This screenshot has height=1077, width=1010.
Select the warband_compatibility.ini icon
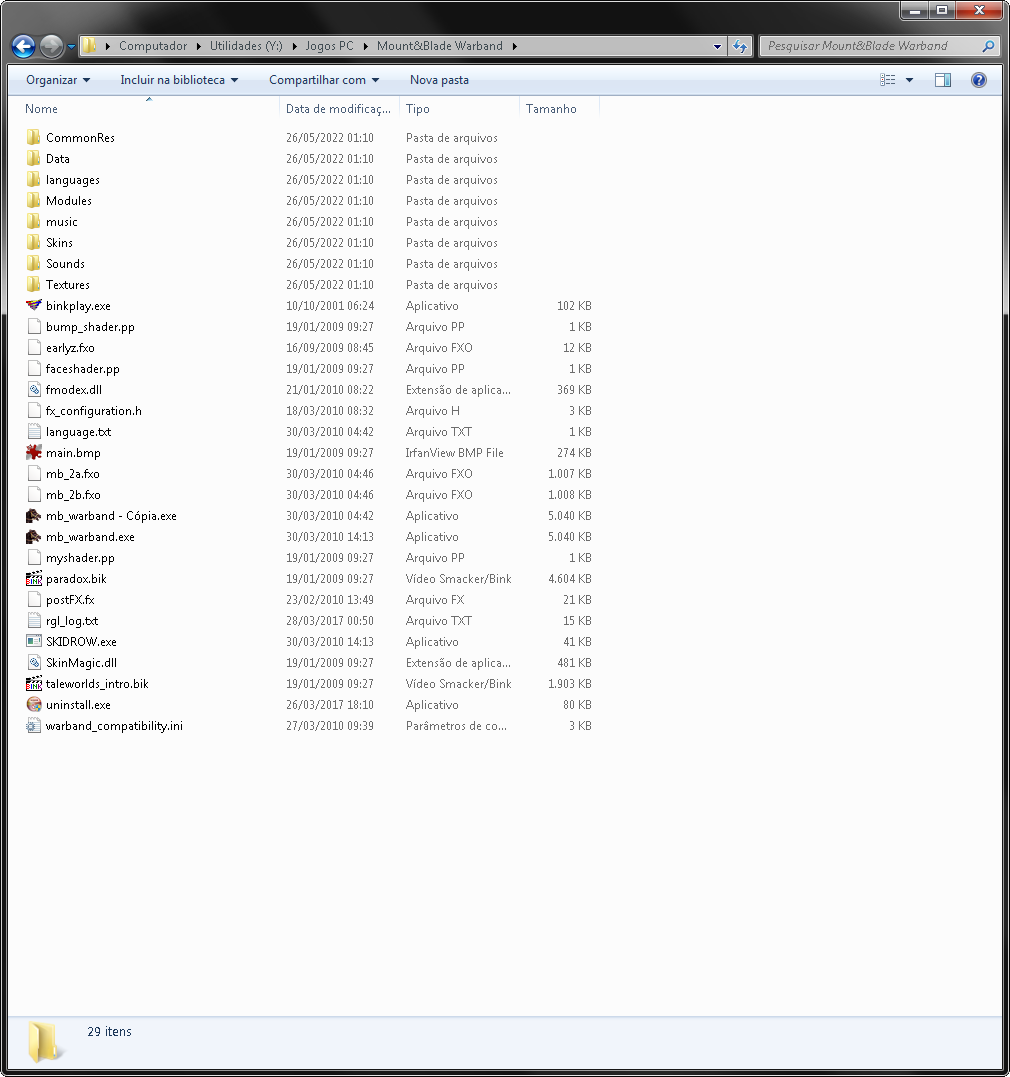pyautogui.click(x=34, y=725)
